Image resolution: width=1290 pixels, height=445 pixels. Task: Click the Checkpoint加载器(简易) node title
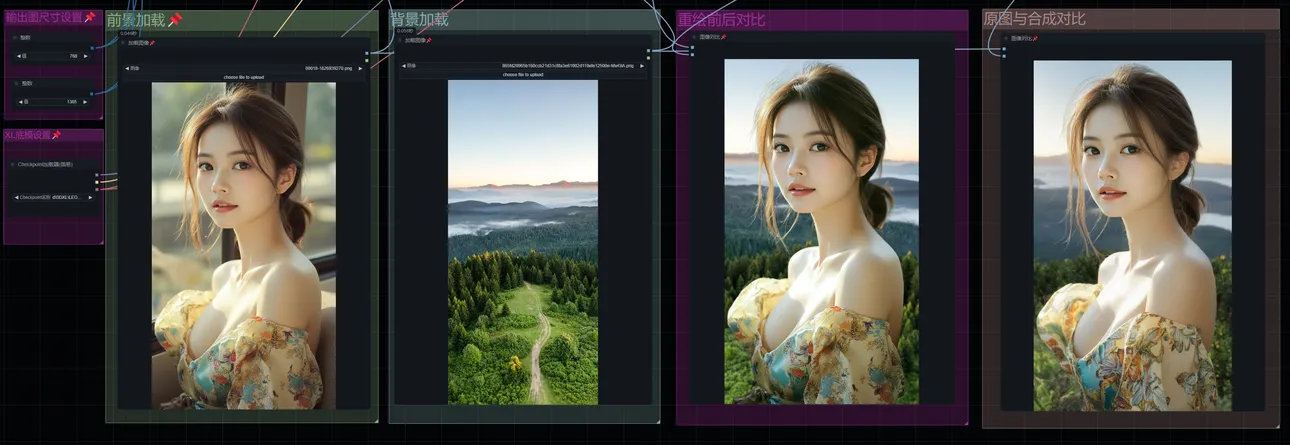coord(45,164)
